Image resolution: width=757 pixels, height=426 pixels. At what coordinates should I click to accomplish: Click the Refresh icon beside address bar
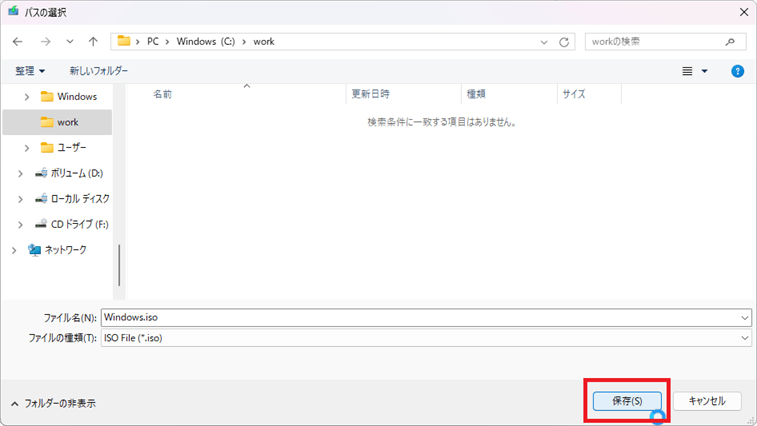click(x=565, y=42)
